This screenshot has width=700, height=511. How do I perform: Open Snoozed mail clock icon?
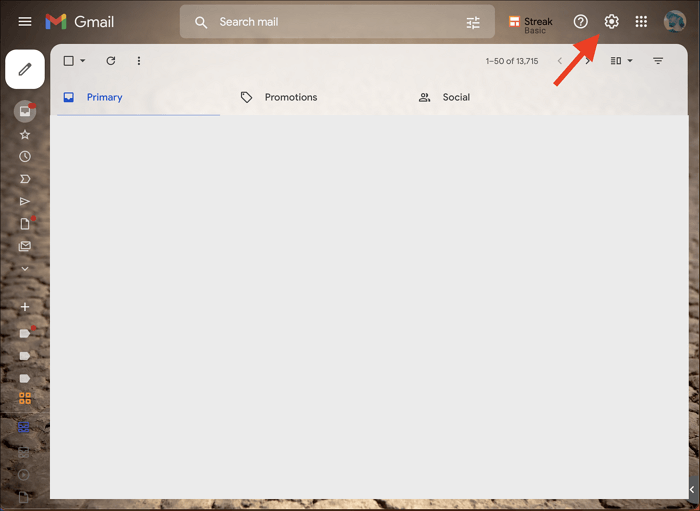(25, 156)
